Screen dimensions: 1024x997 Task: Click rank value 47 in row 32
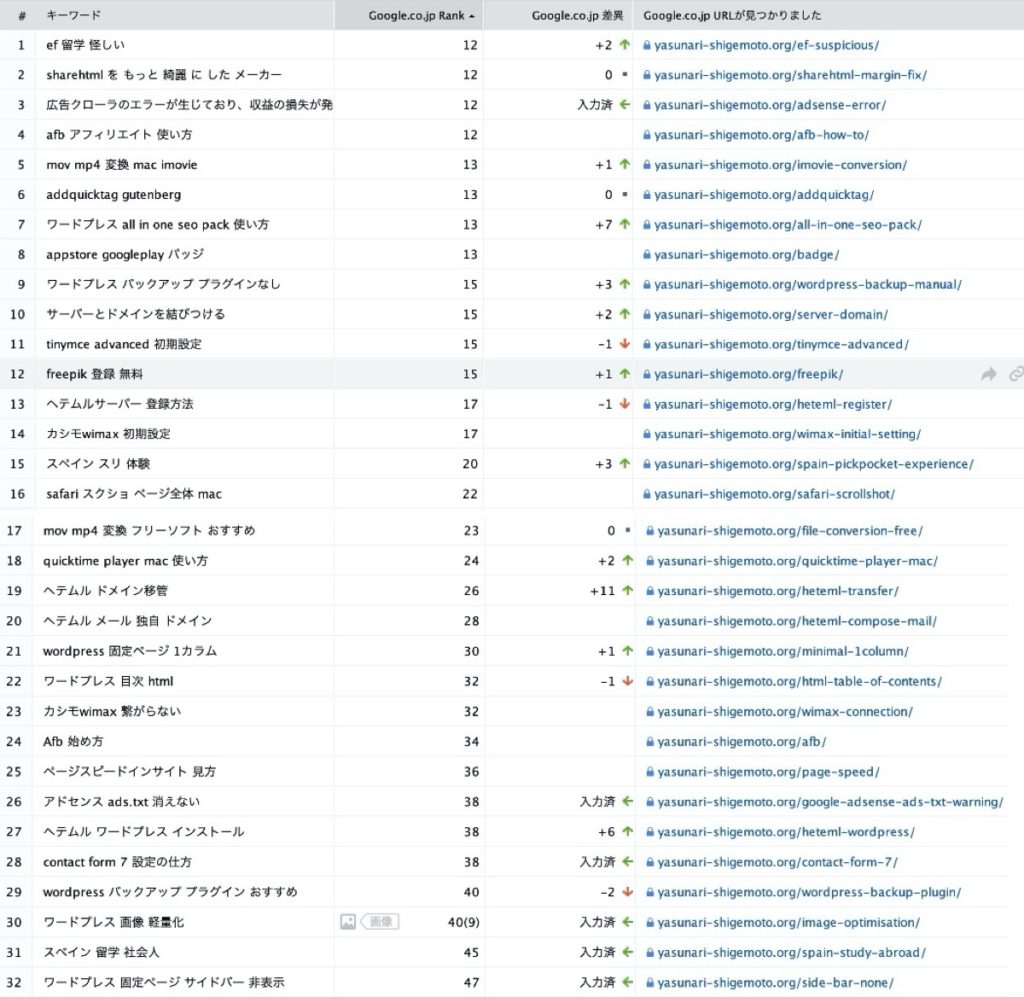(x=472, y=983)
